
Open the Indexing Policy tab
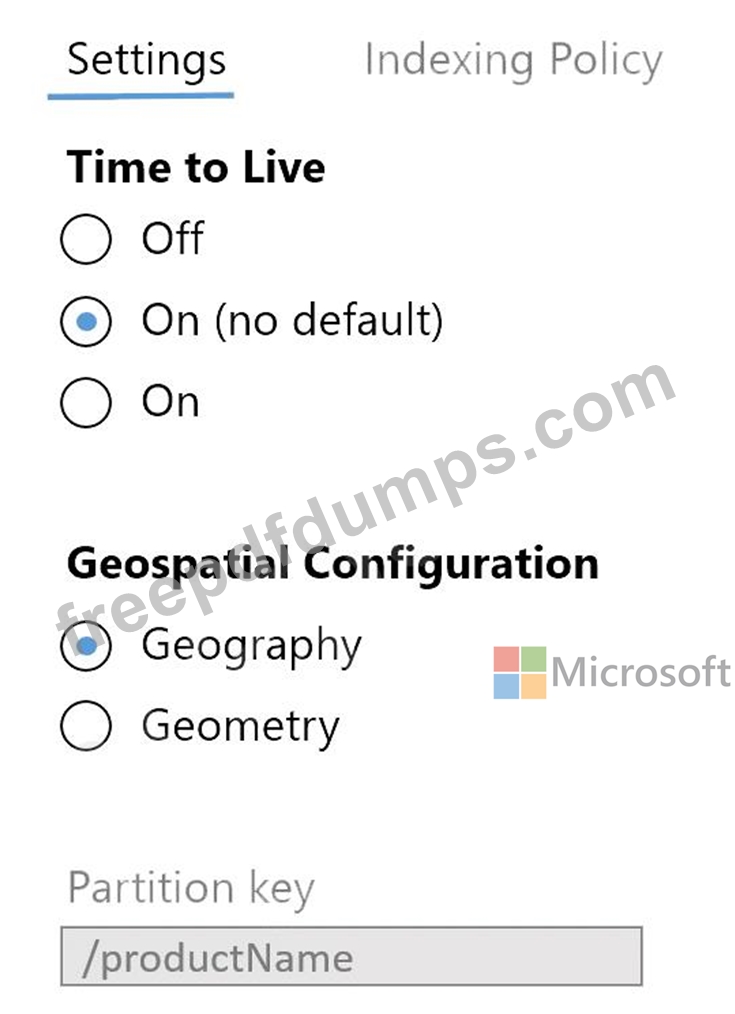pyautogui.click(x=512, y=61)
